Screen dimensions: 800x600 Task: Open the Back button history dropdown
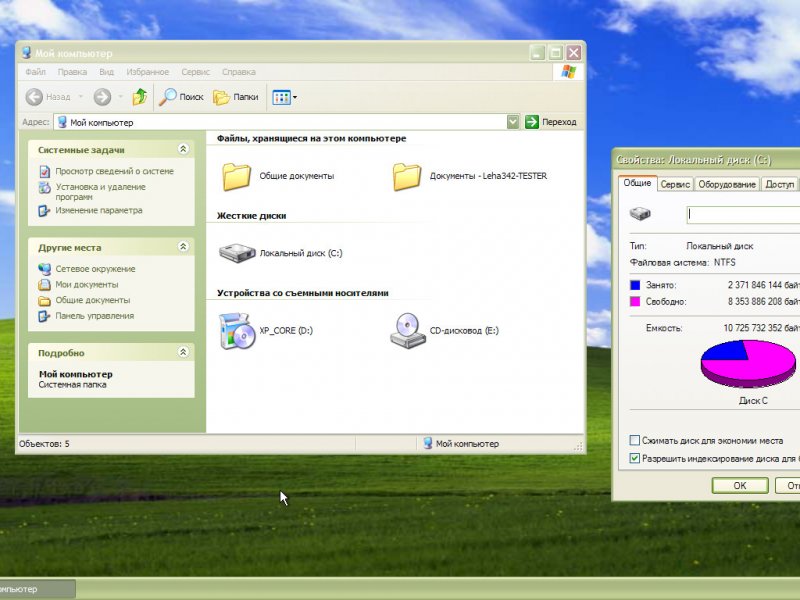81,96
